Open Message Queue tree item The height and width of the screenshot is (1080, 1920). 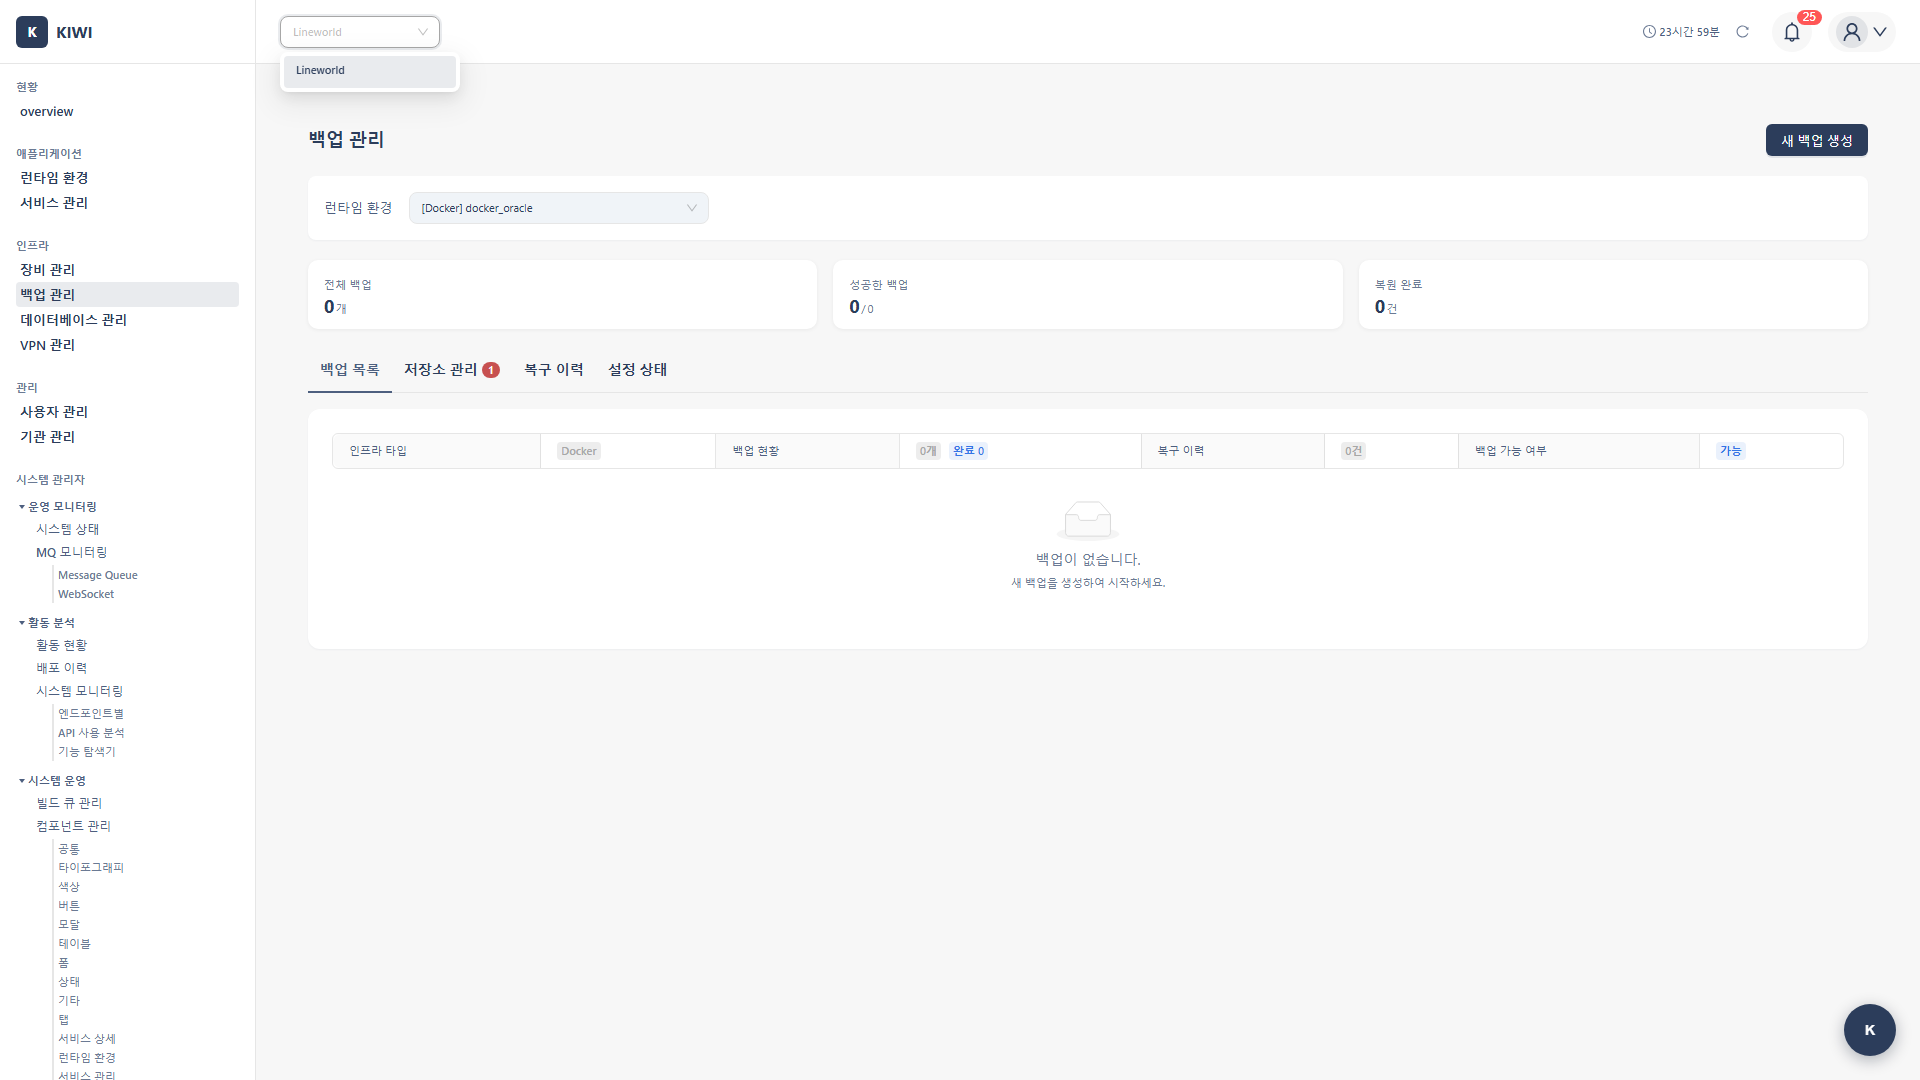tap(98, 575)
